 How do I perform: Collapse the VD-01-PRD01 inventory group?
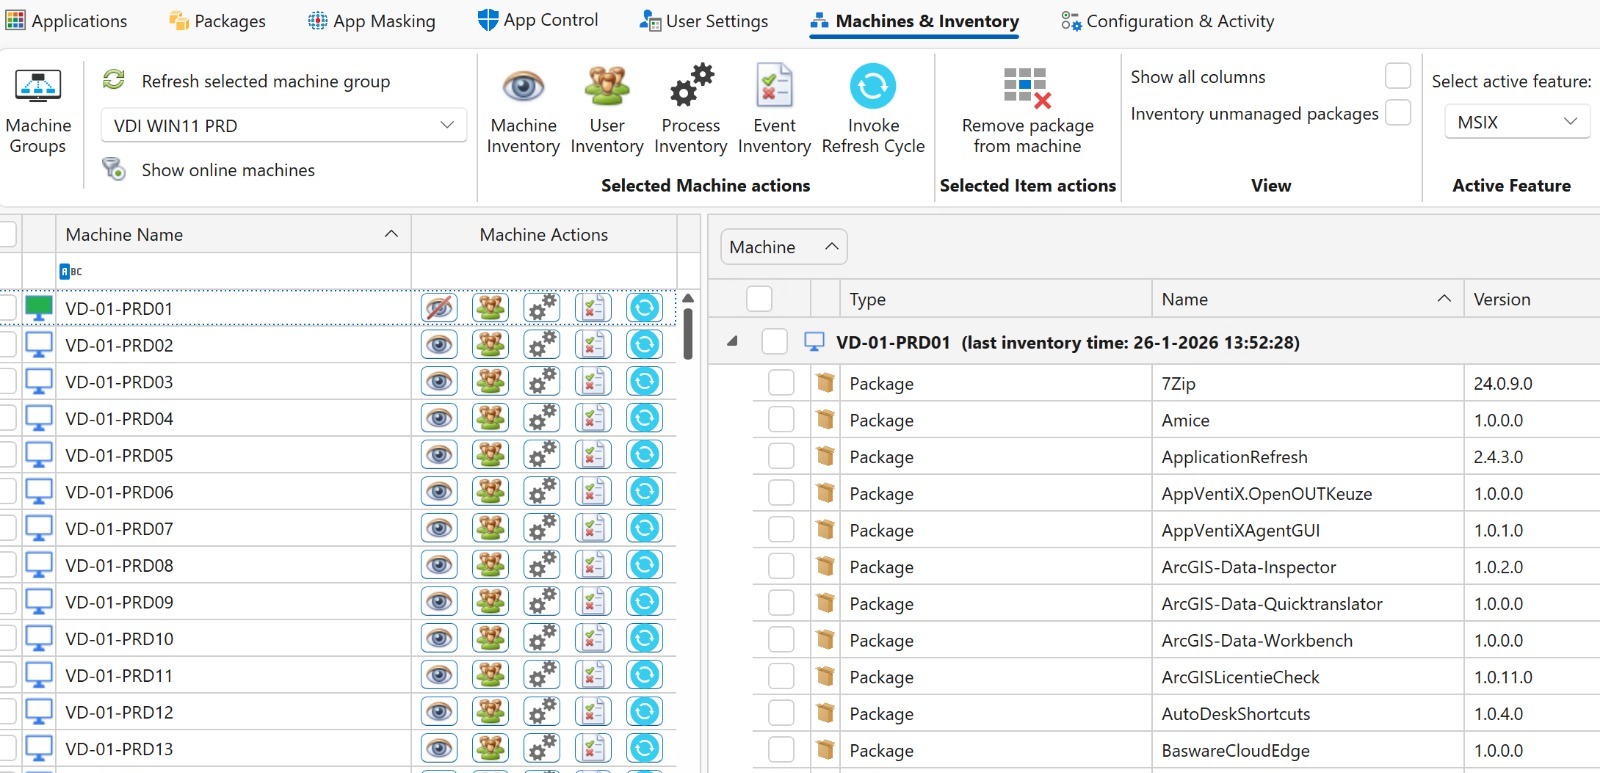pos(732,342)
